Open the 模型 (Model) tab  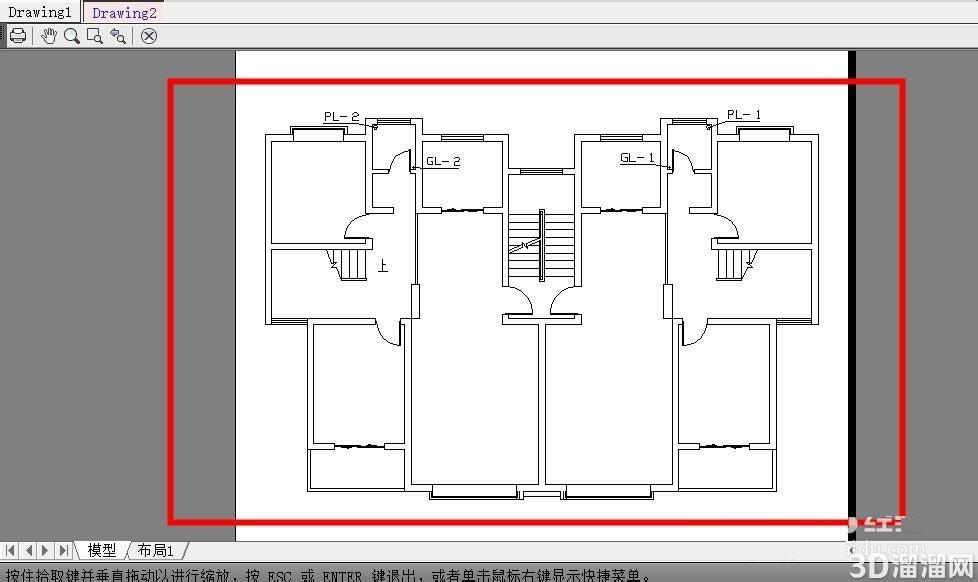tap(102, 550)
